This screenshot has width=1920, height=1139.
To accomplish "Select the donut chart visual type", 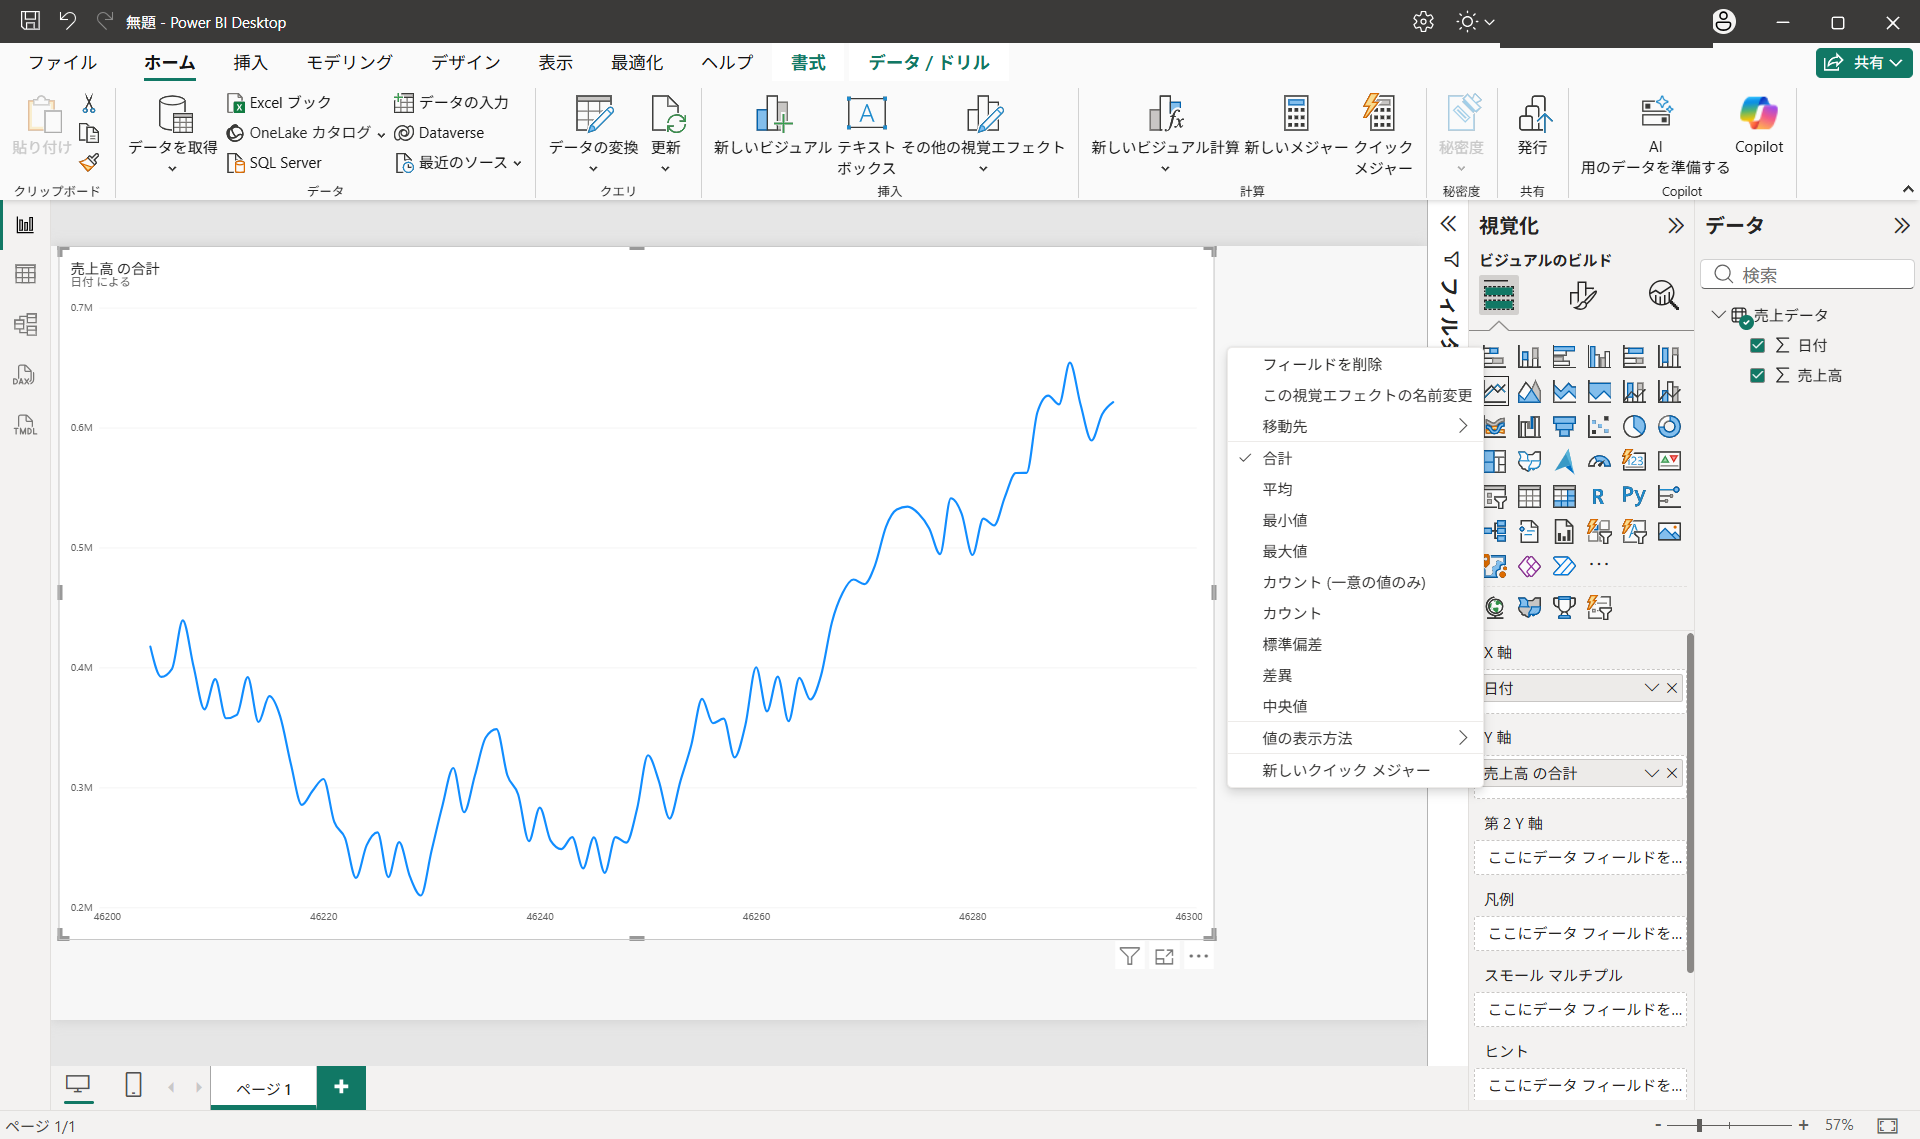I will pyautogui.click(x=1669, y=427).
